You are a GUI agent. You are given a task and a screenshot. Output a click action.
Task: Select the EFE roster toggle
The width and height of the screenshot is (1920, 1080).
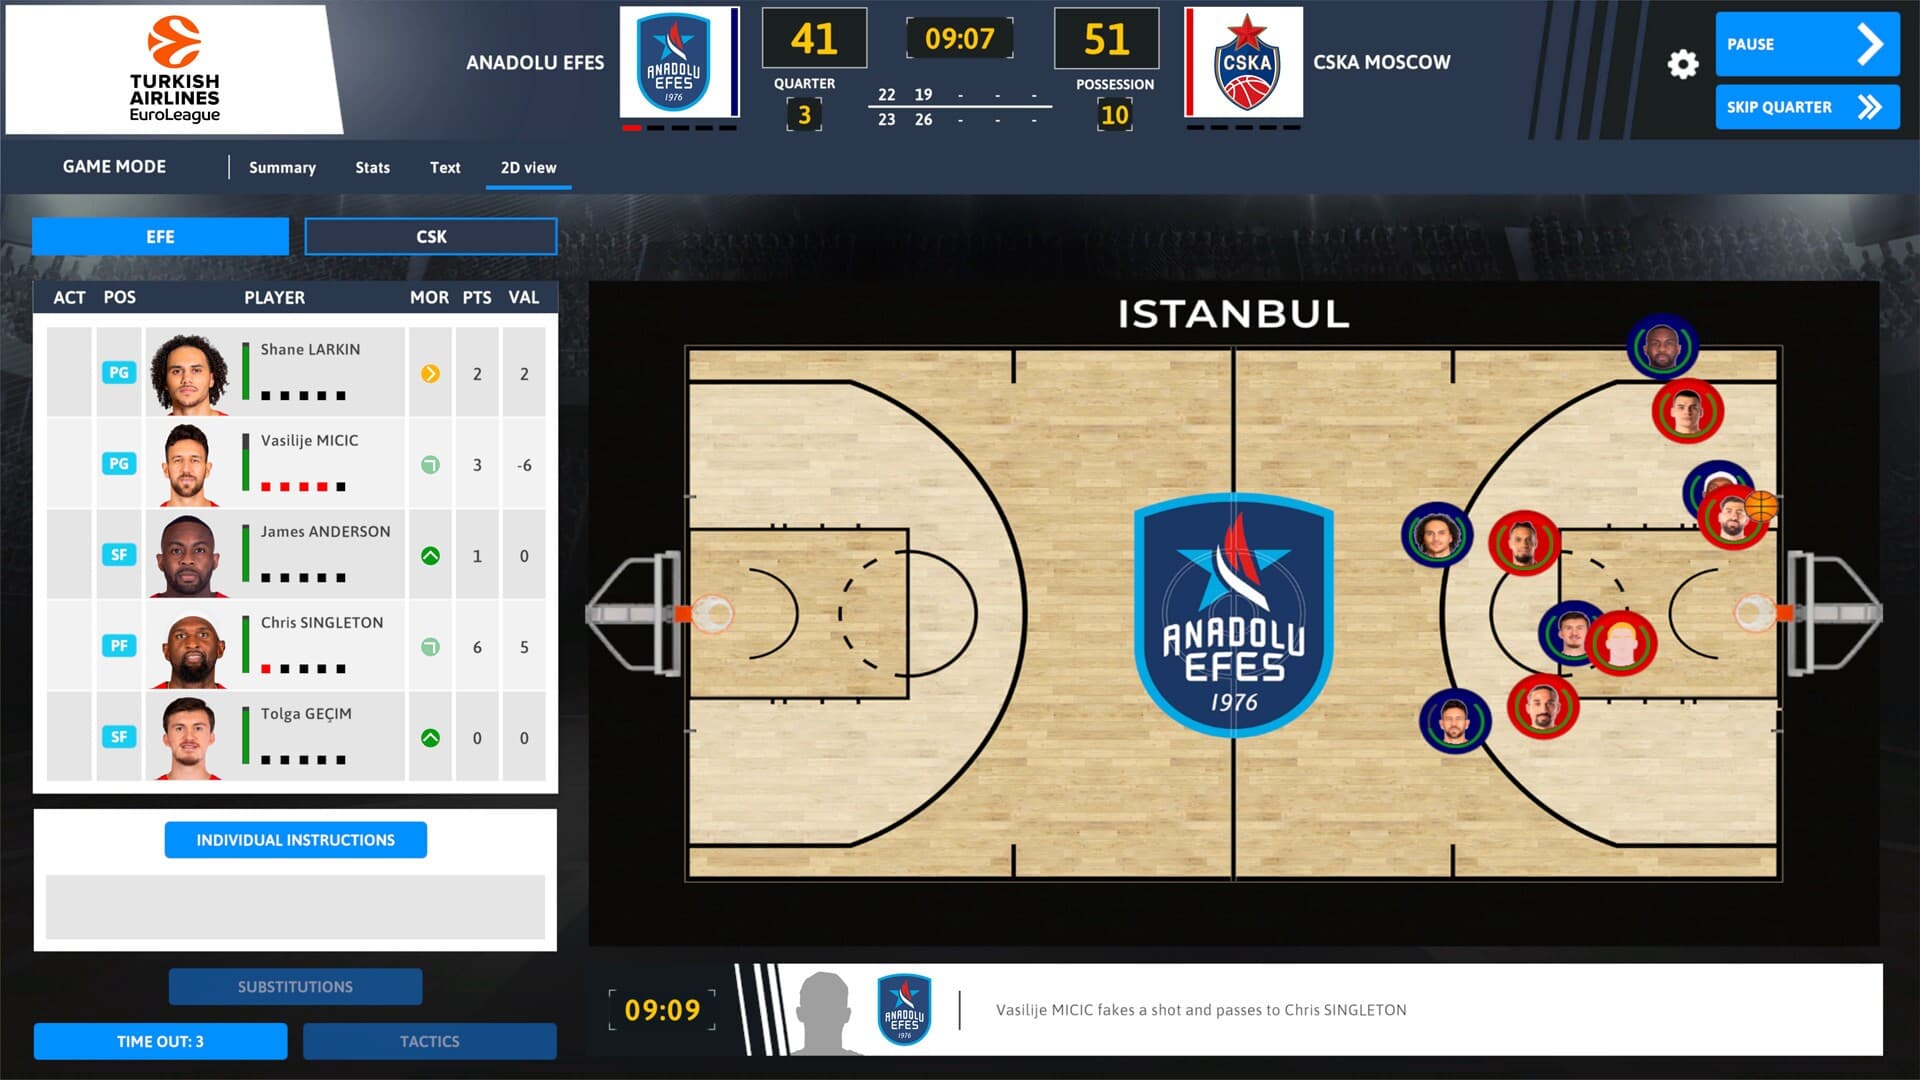click(x=160, y=236)
